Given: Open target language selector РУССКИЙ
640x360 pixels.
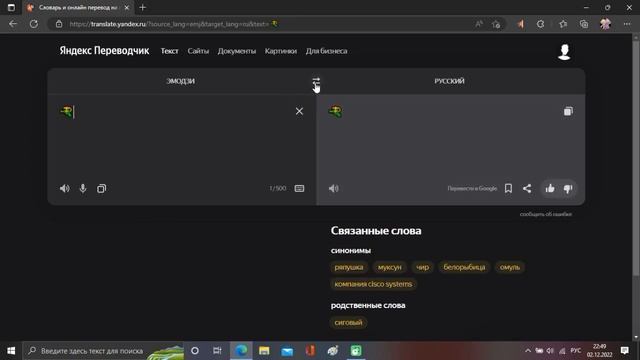Looking at the screenshot, I should [x=449, y=81].
